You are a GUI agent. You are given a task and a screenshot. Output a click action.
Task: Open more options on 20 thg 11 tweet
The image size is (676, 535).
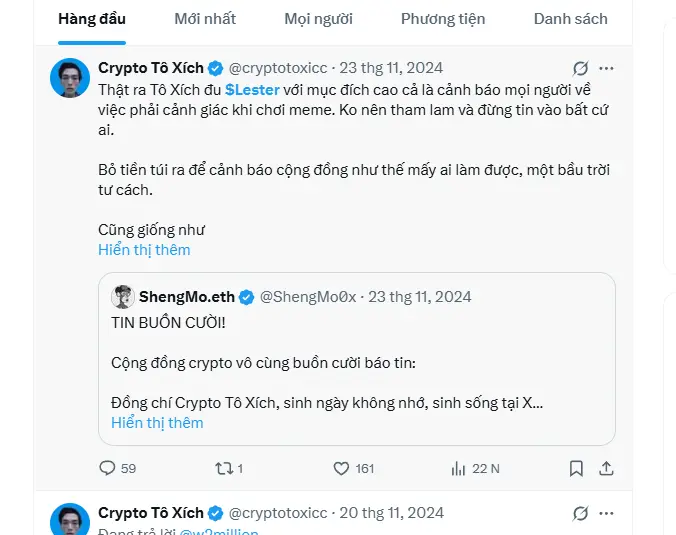(x=606, y=513)
